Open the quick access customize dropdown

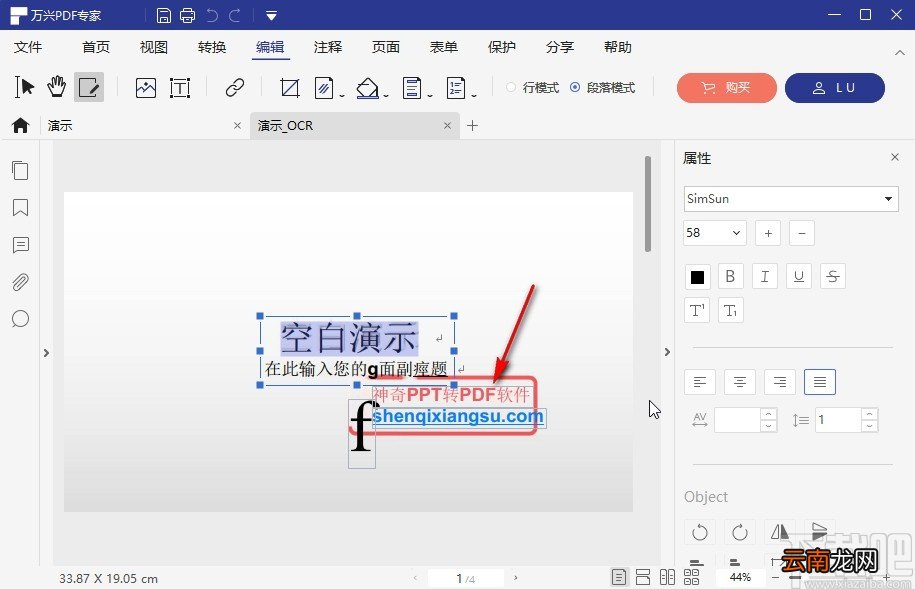[271, 16]
